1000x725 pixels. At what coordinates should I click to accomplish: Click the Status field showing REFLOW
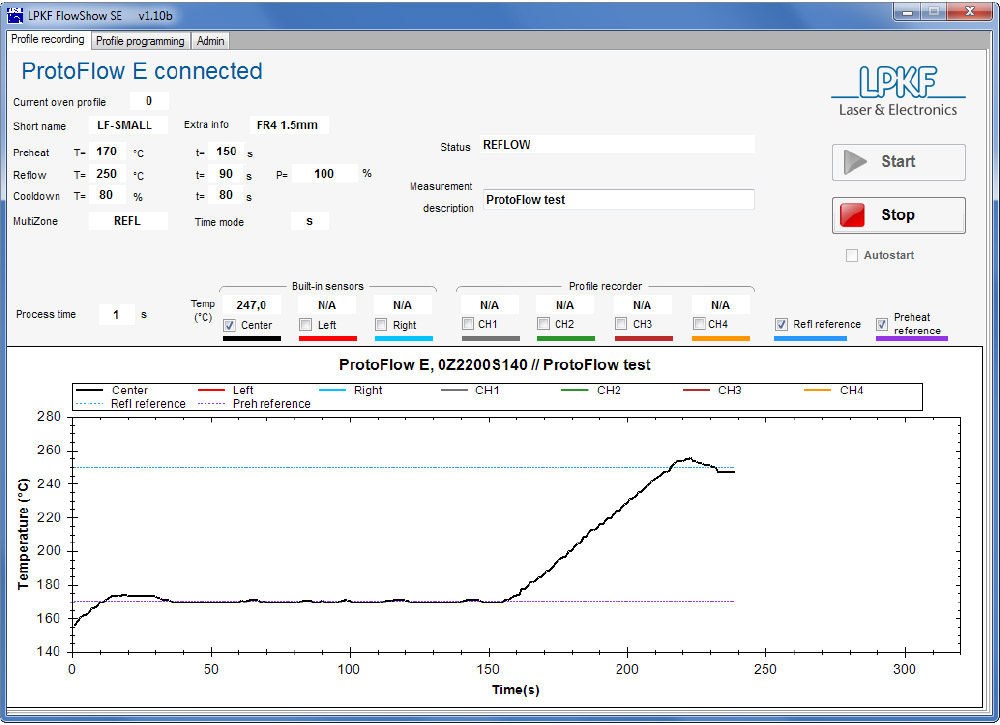coord(617,145)
